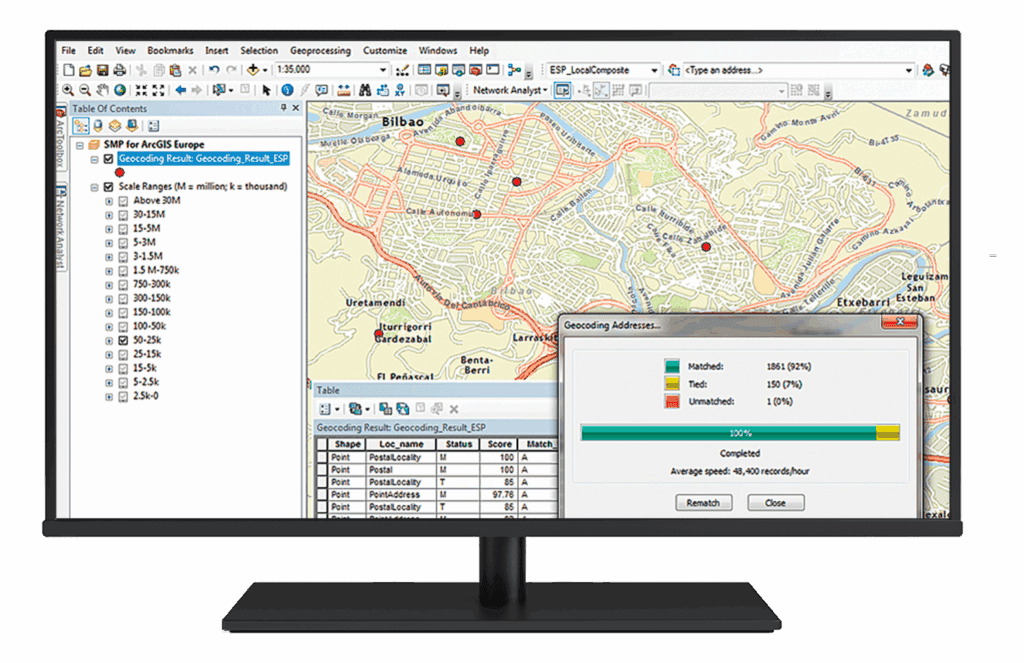Zoom to Full Extent globe
The width and height of the screenshot is (1024, 663).
[x=120, y=90]
